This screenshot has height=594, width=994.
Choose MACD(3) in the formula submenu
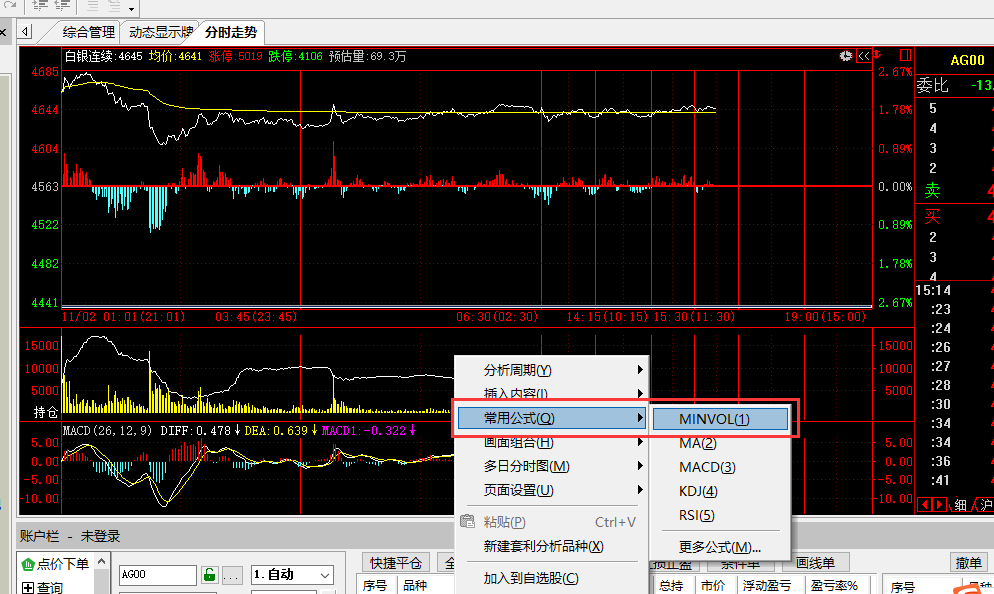pos(707,467)
